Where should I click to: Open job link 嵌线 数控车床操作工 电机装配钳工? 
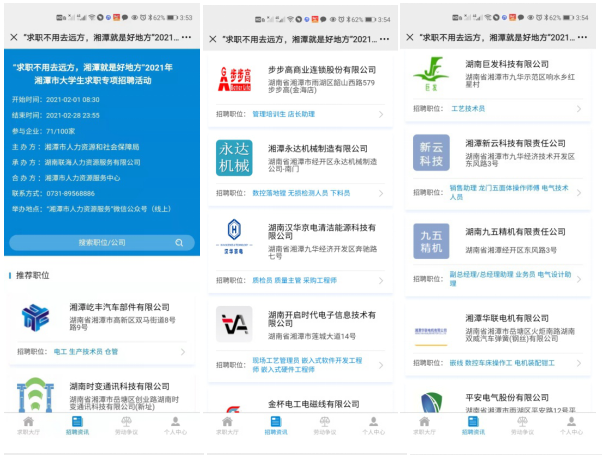tap(502, 363)
